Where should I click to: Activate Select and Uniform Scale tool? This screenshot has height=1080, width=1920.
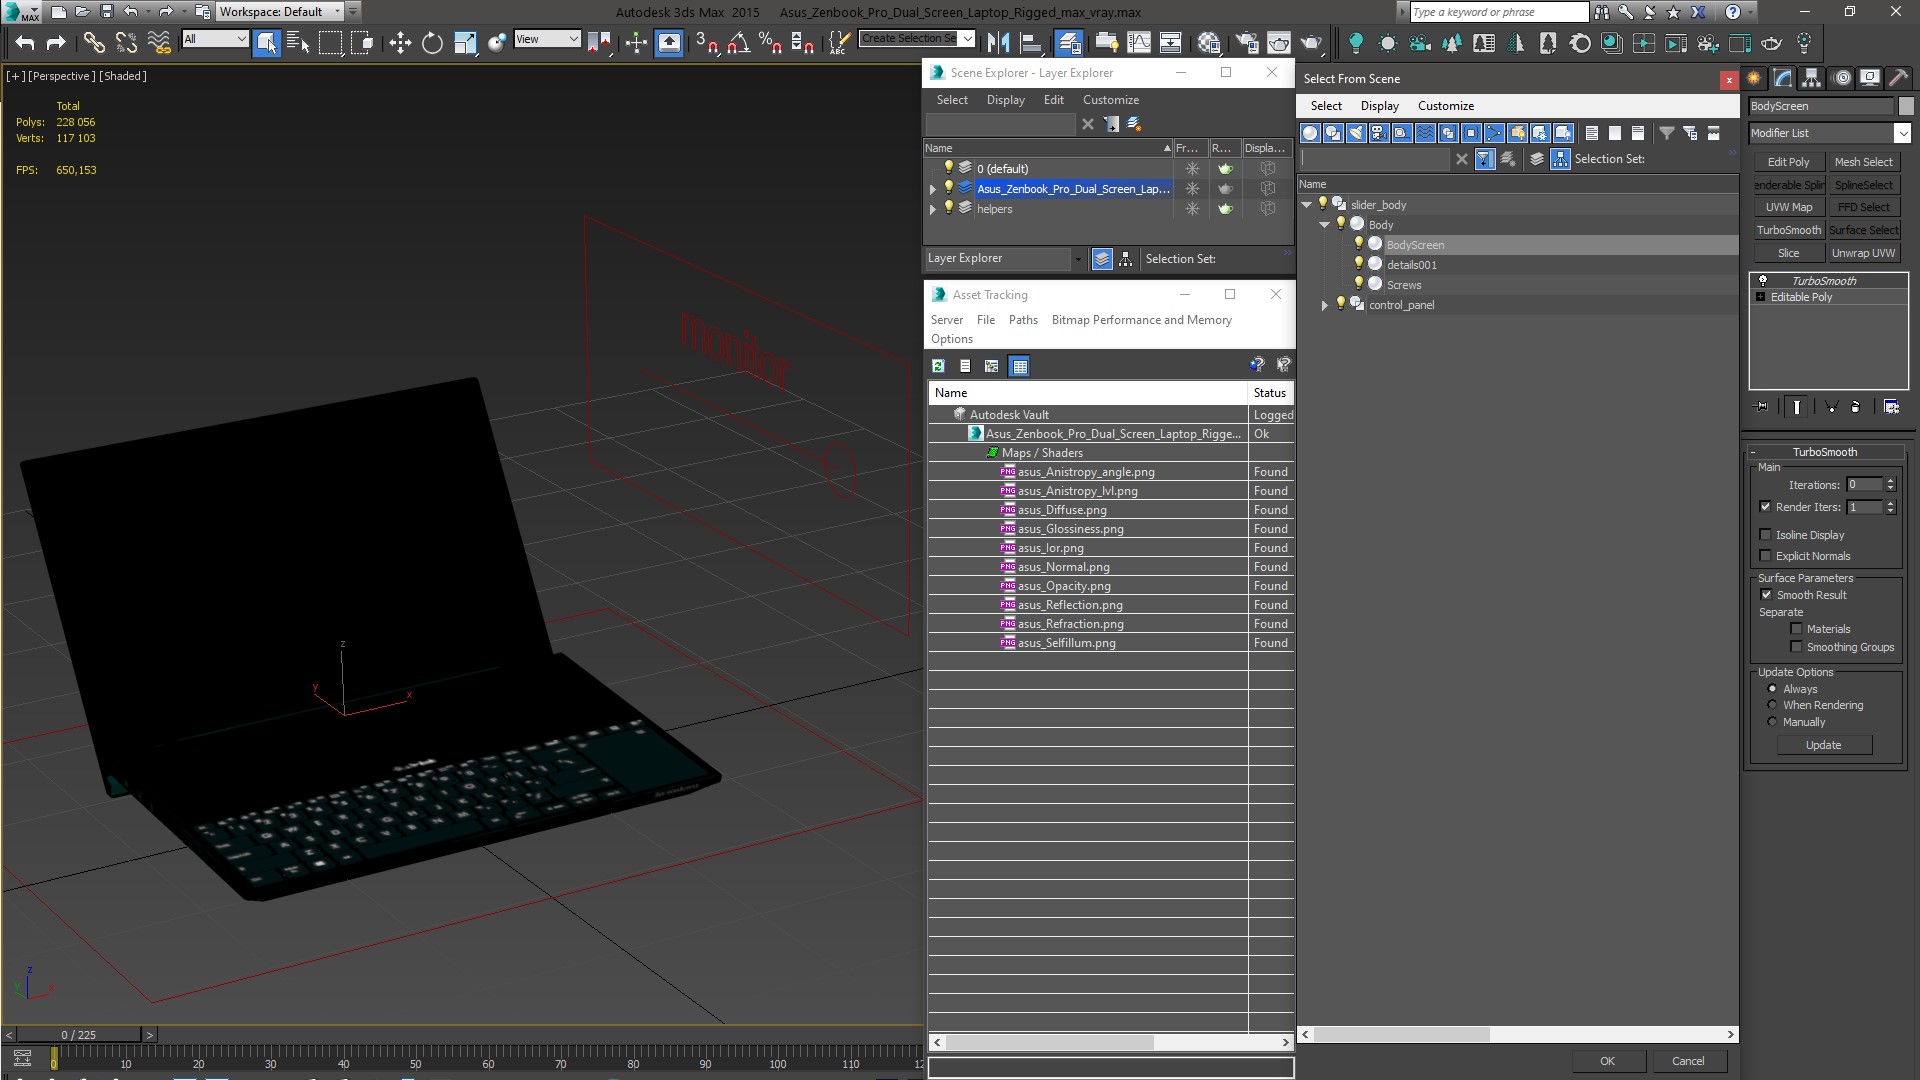tap(465, 42)
